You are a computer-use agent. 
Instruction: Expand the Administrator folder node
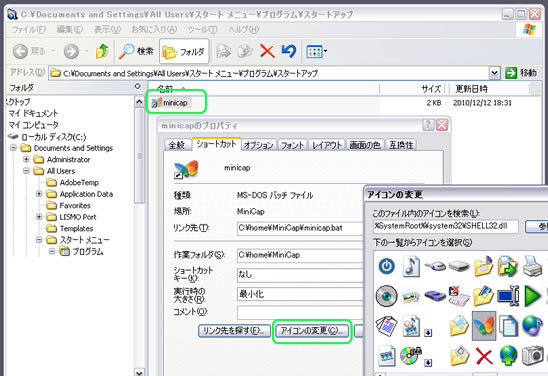26,159
